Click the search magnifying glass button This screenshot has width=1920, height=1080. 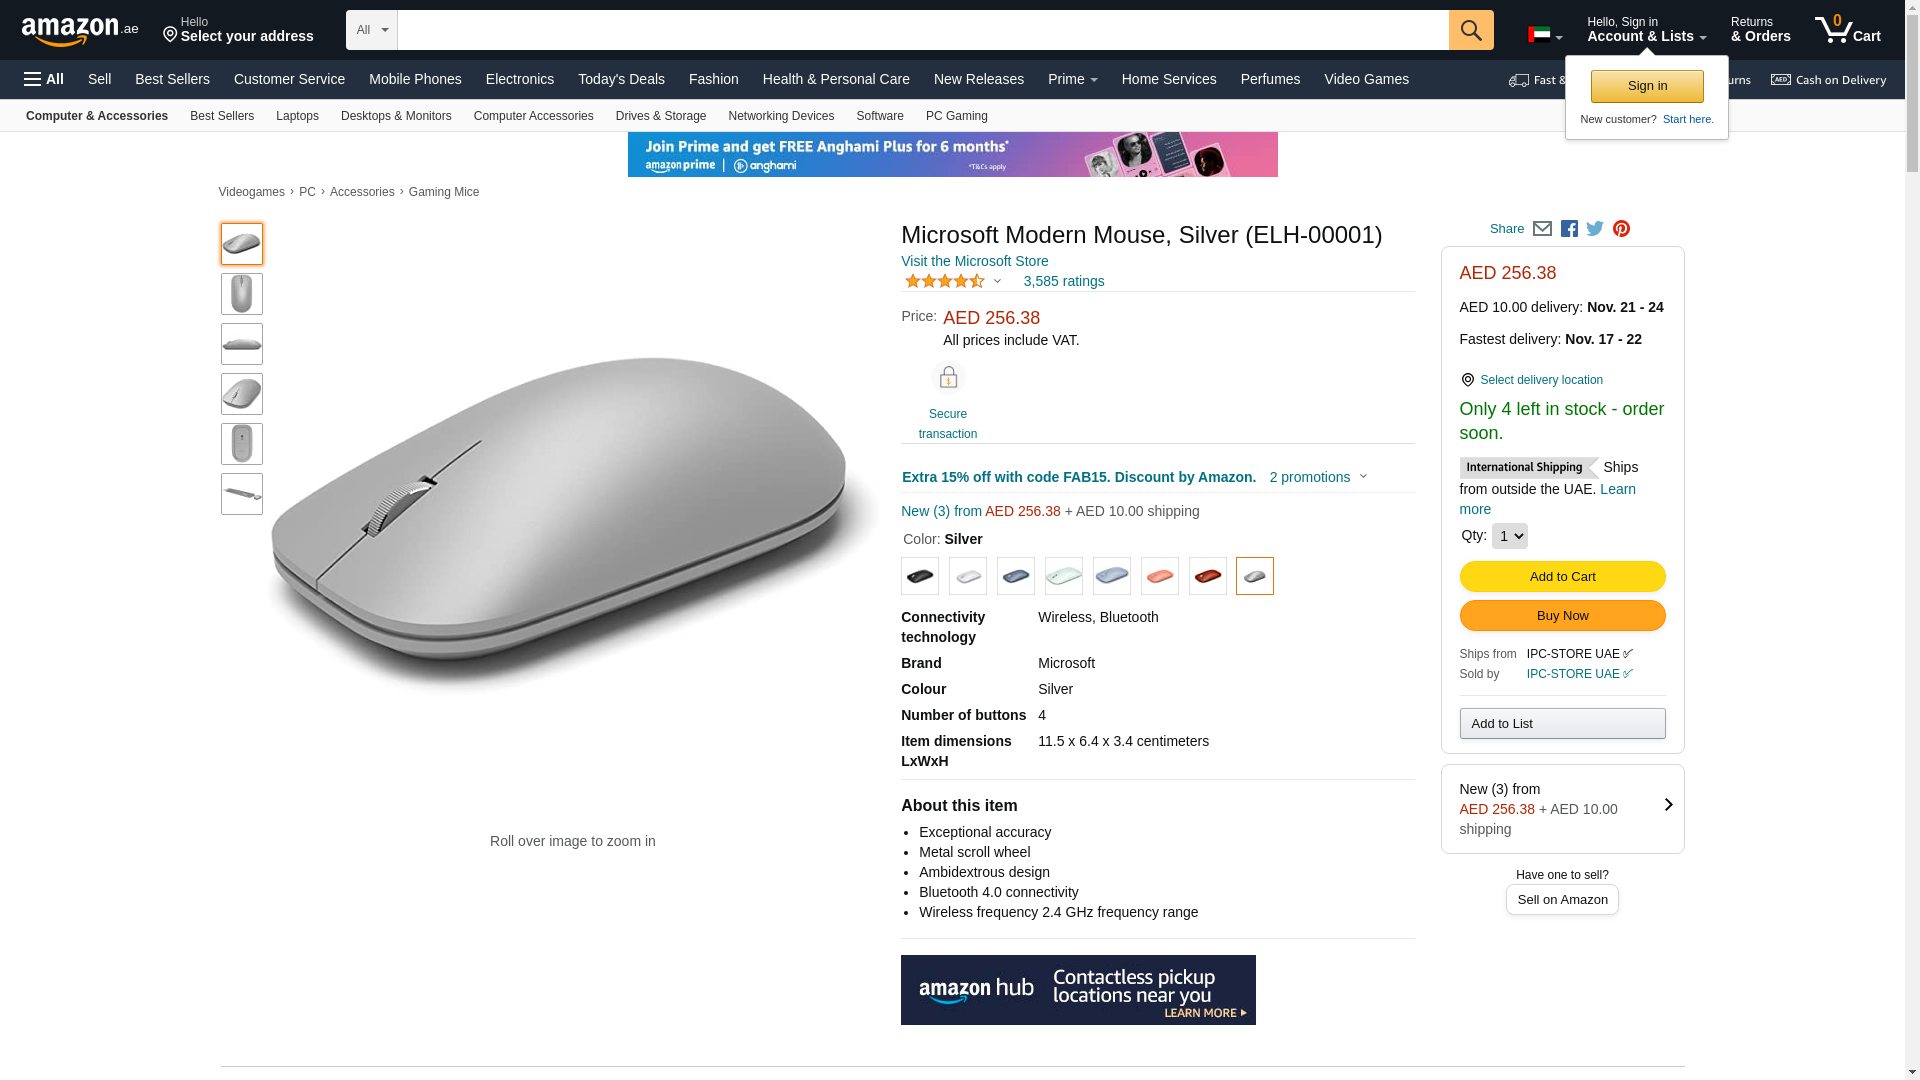1471,30
